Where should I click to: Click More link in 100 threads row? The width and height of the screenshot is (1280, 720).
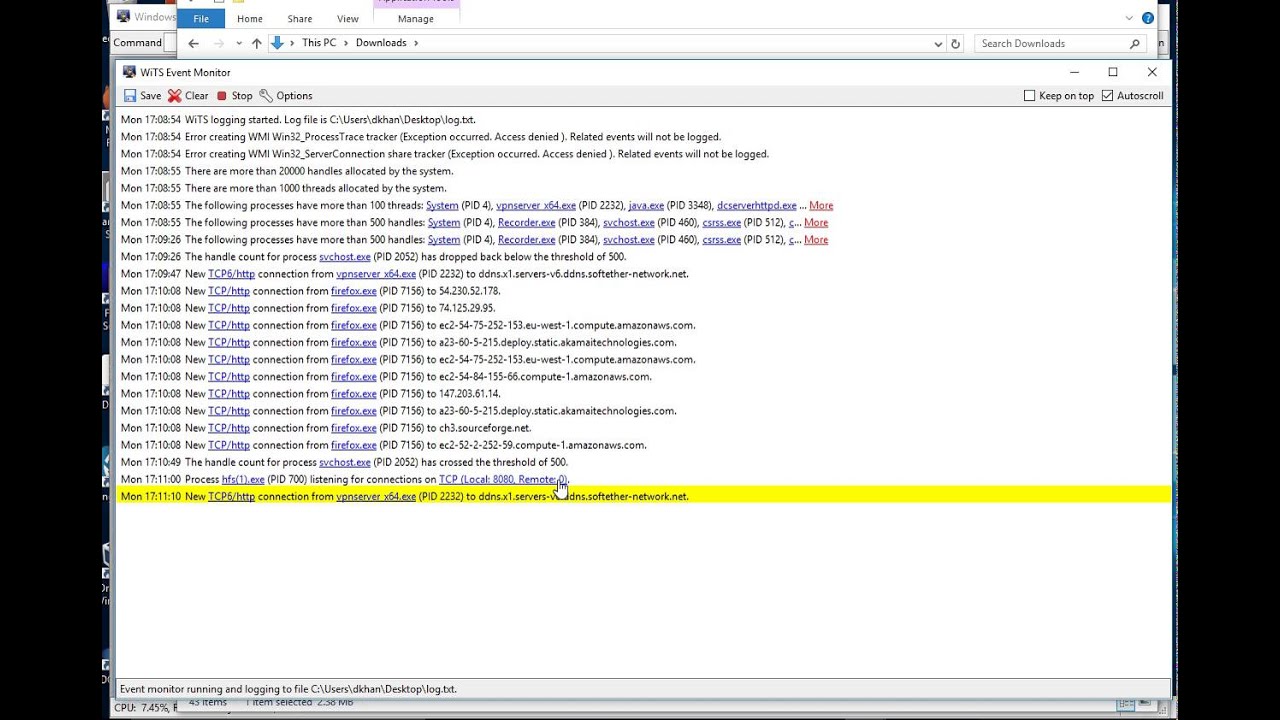[x=821, y=206]
